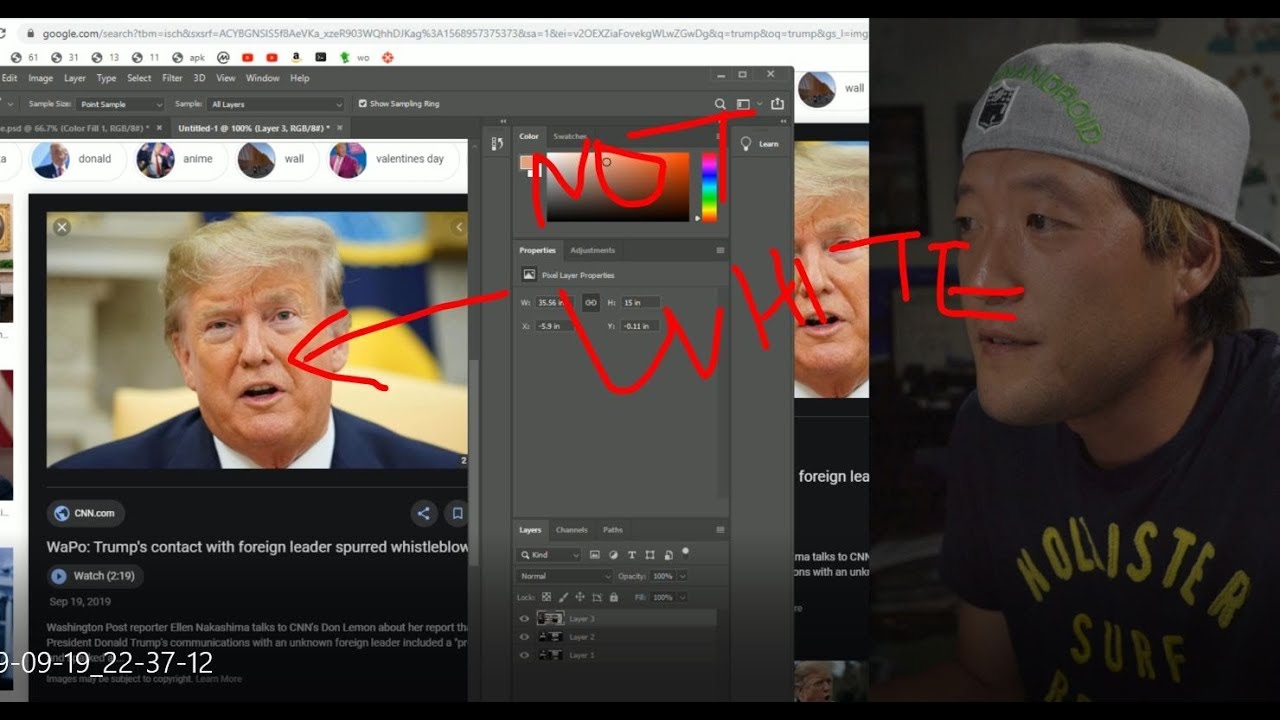Open the Filter menu
Image resolution: width=1280 pixels, height=720 pixels.
point(172,78)
